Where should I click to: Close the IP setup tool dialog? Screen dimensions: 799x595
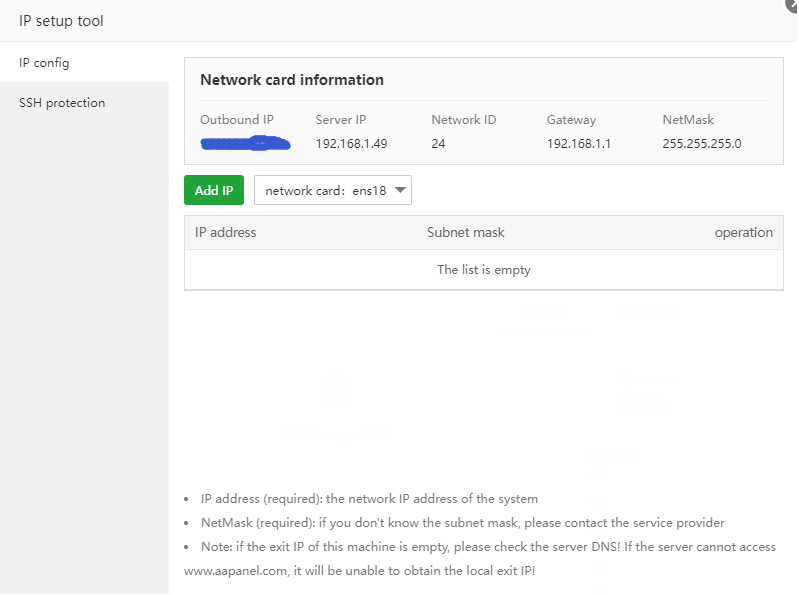pyautogui.click(x=793, y=5)
